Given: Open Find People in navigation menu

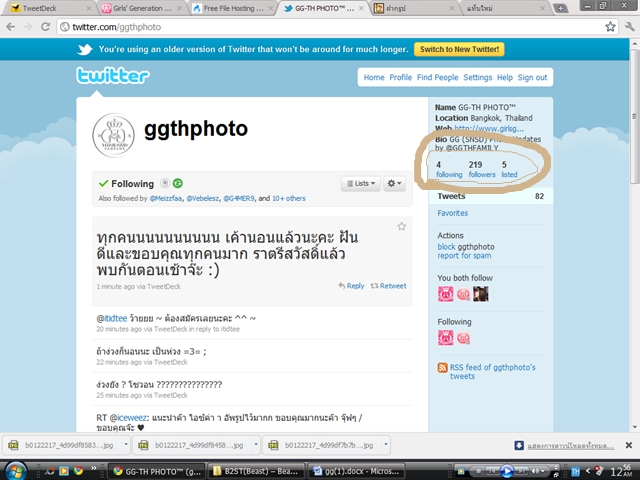Looking at the screenshot, I should click(438, 78).
